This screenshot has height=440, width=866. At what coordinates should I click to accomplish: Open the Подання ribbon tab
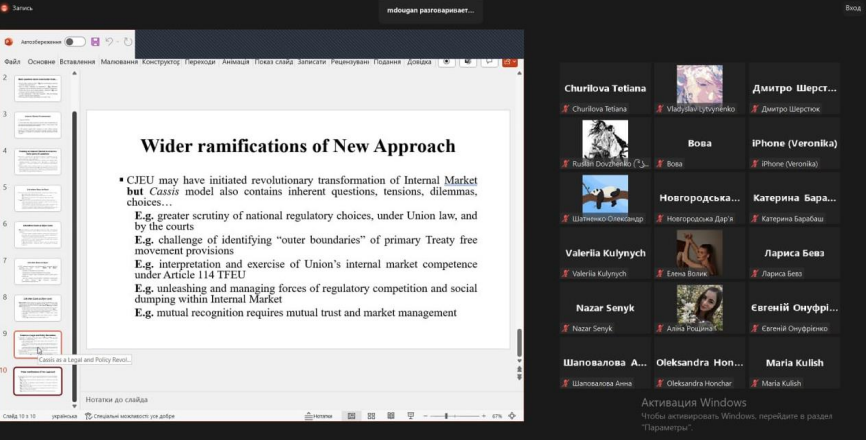pos(387,62)
